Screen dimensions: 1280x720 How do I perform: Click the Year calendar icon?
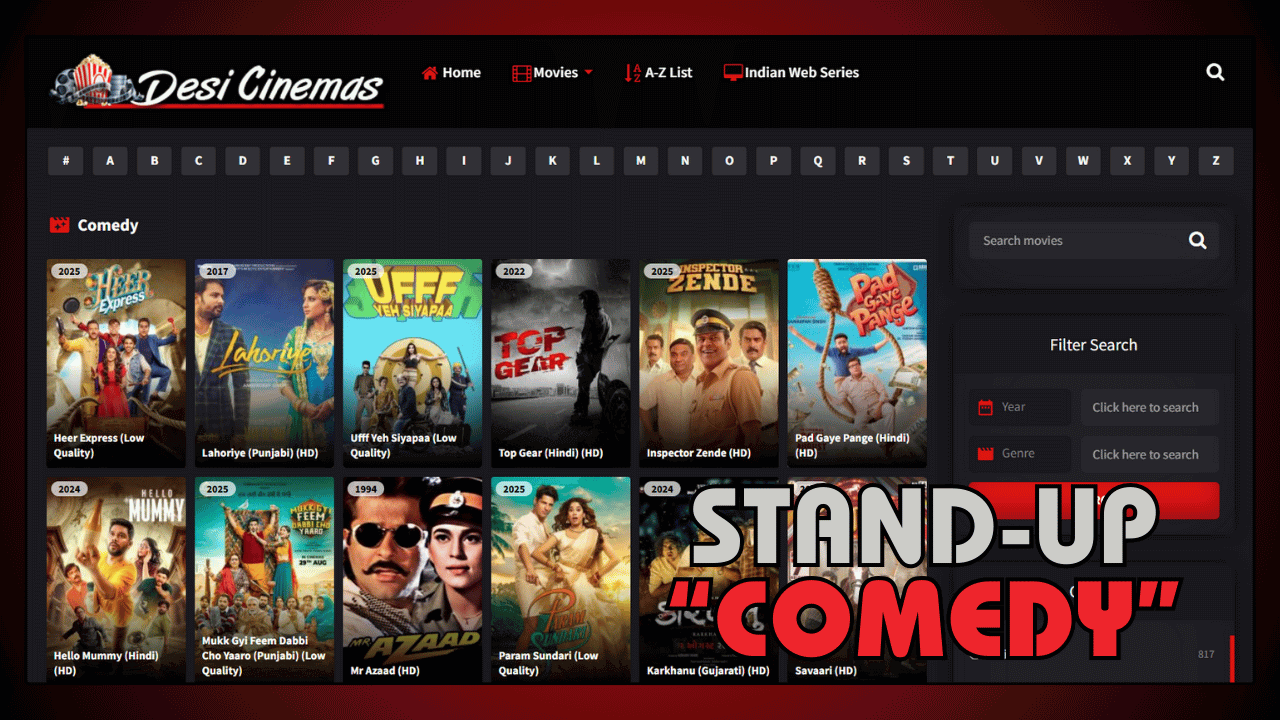click(985, 407)
